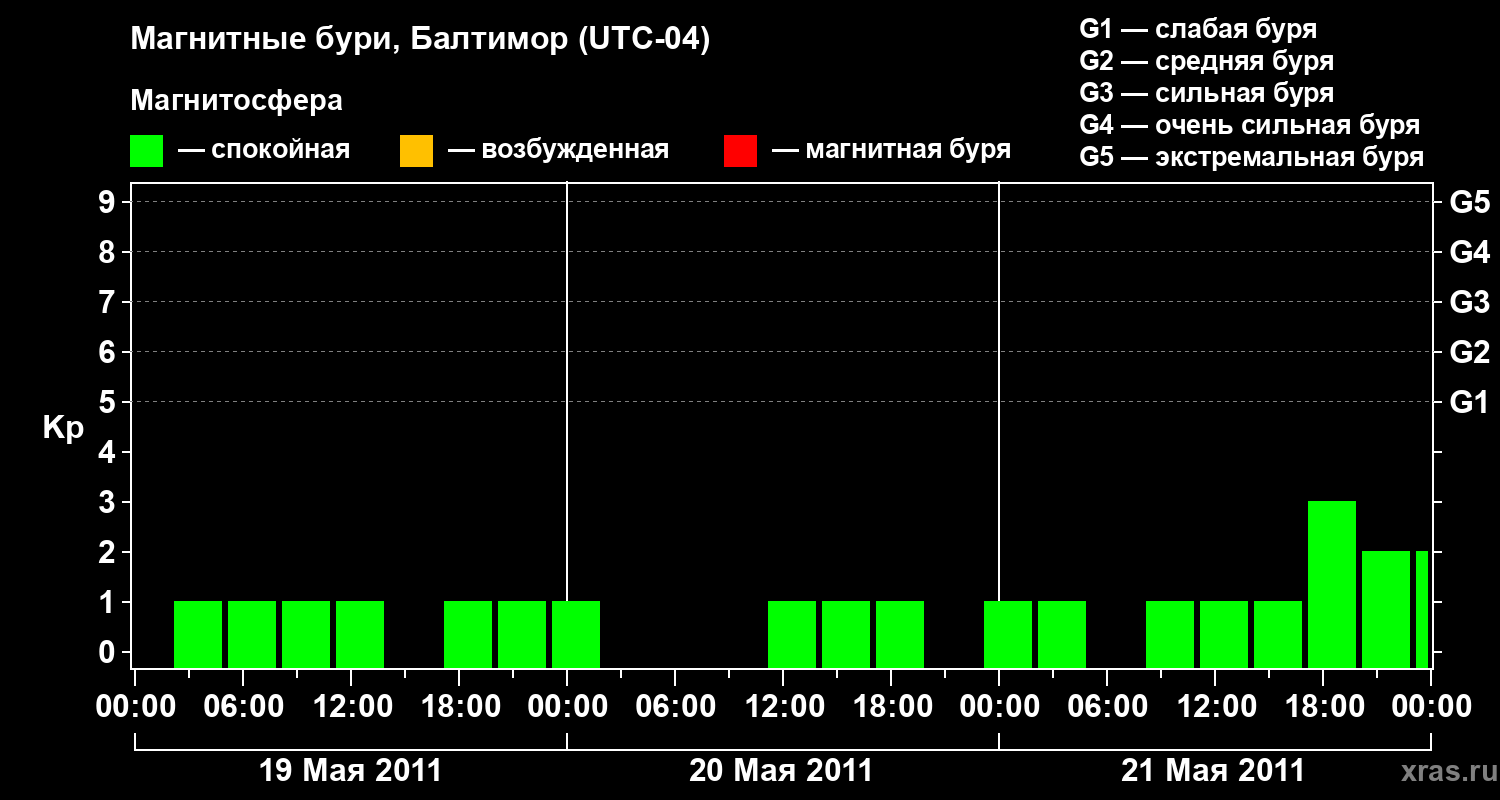Click the '19 Мая 2011' date label
Screen dimensions: 1500x800
tap(350, 771)
